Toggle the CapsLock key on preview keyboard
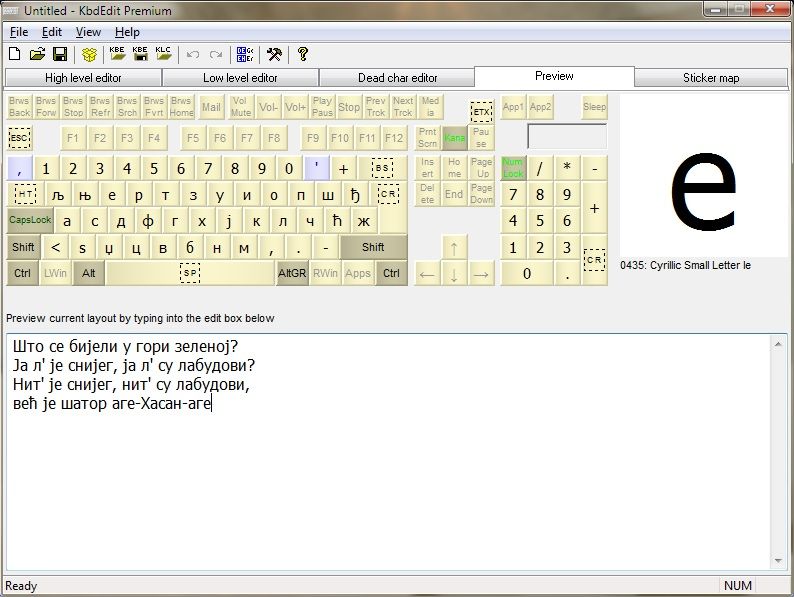The image size is (794, 597). (30, 221)
